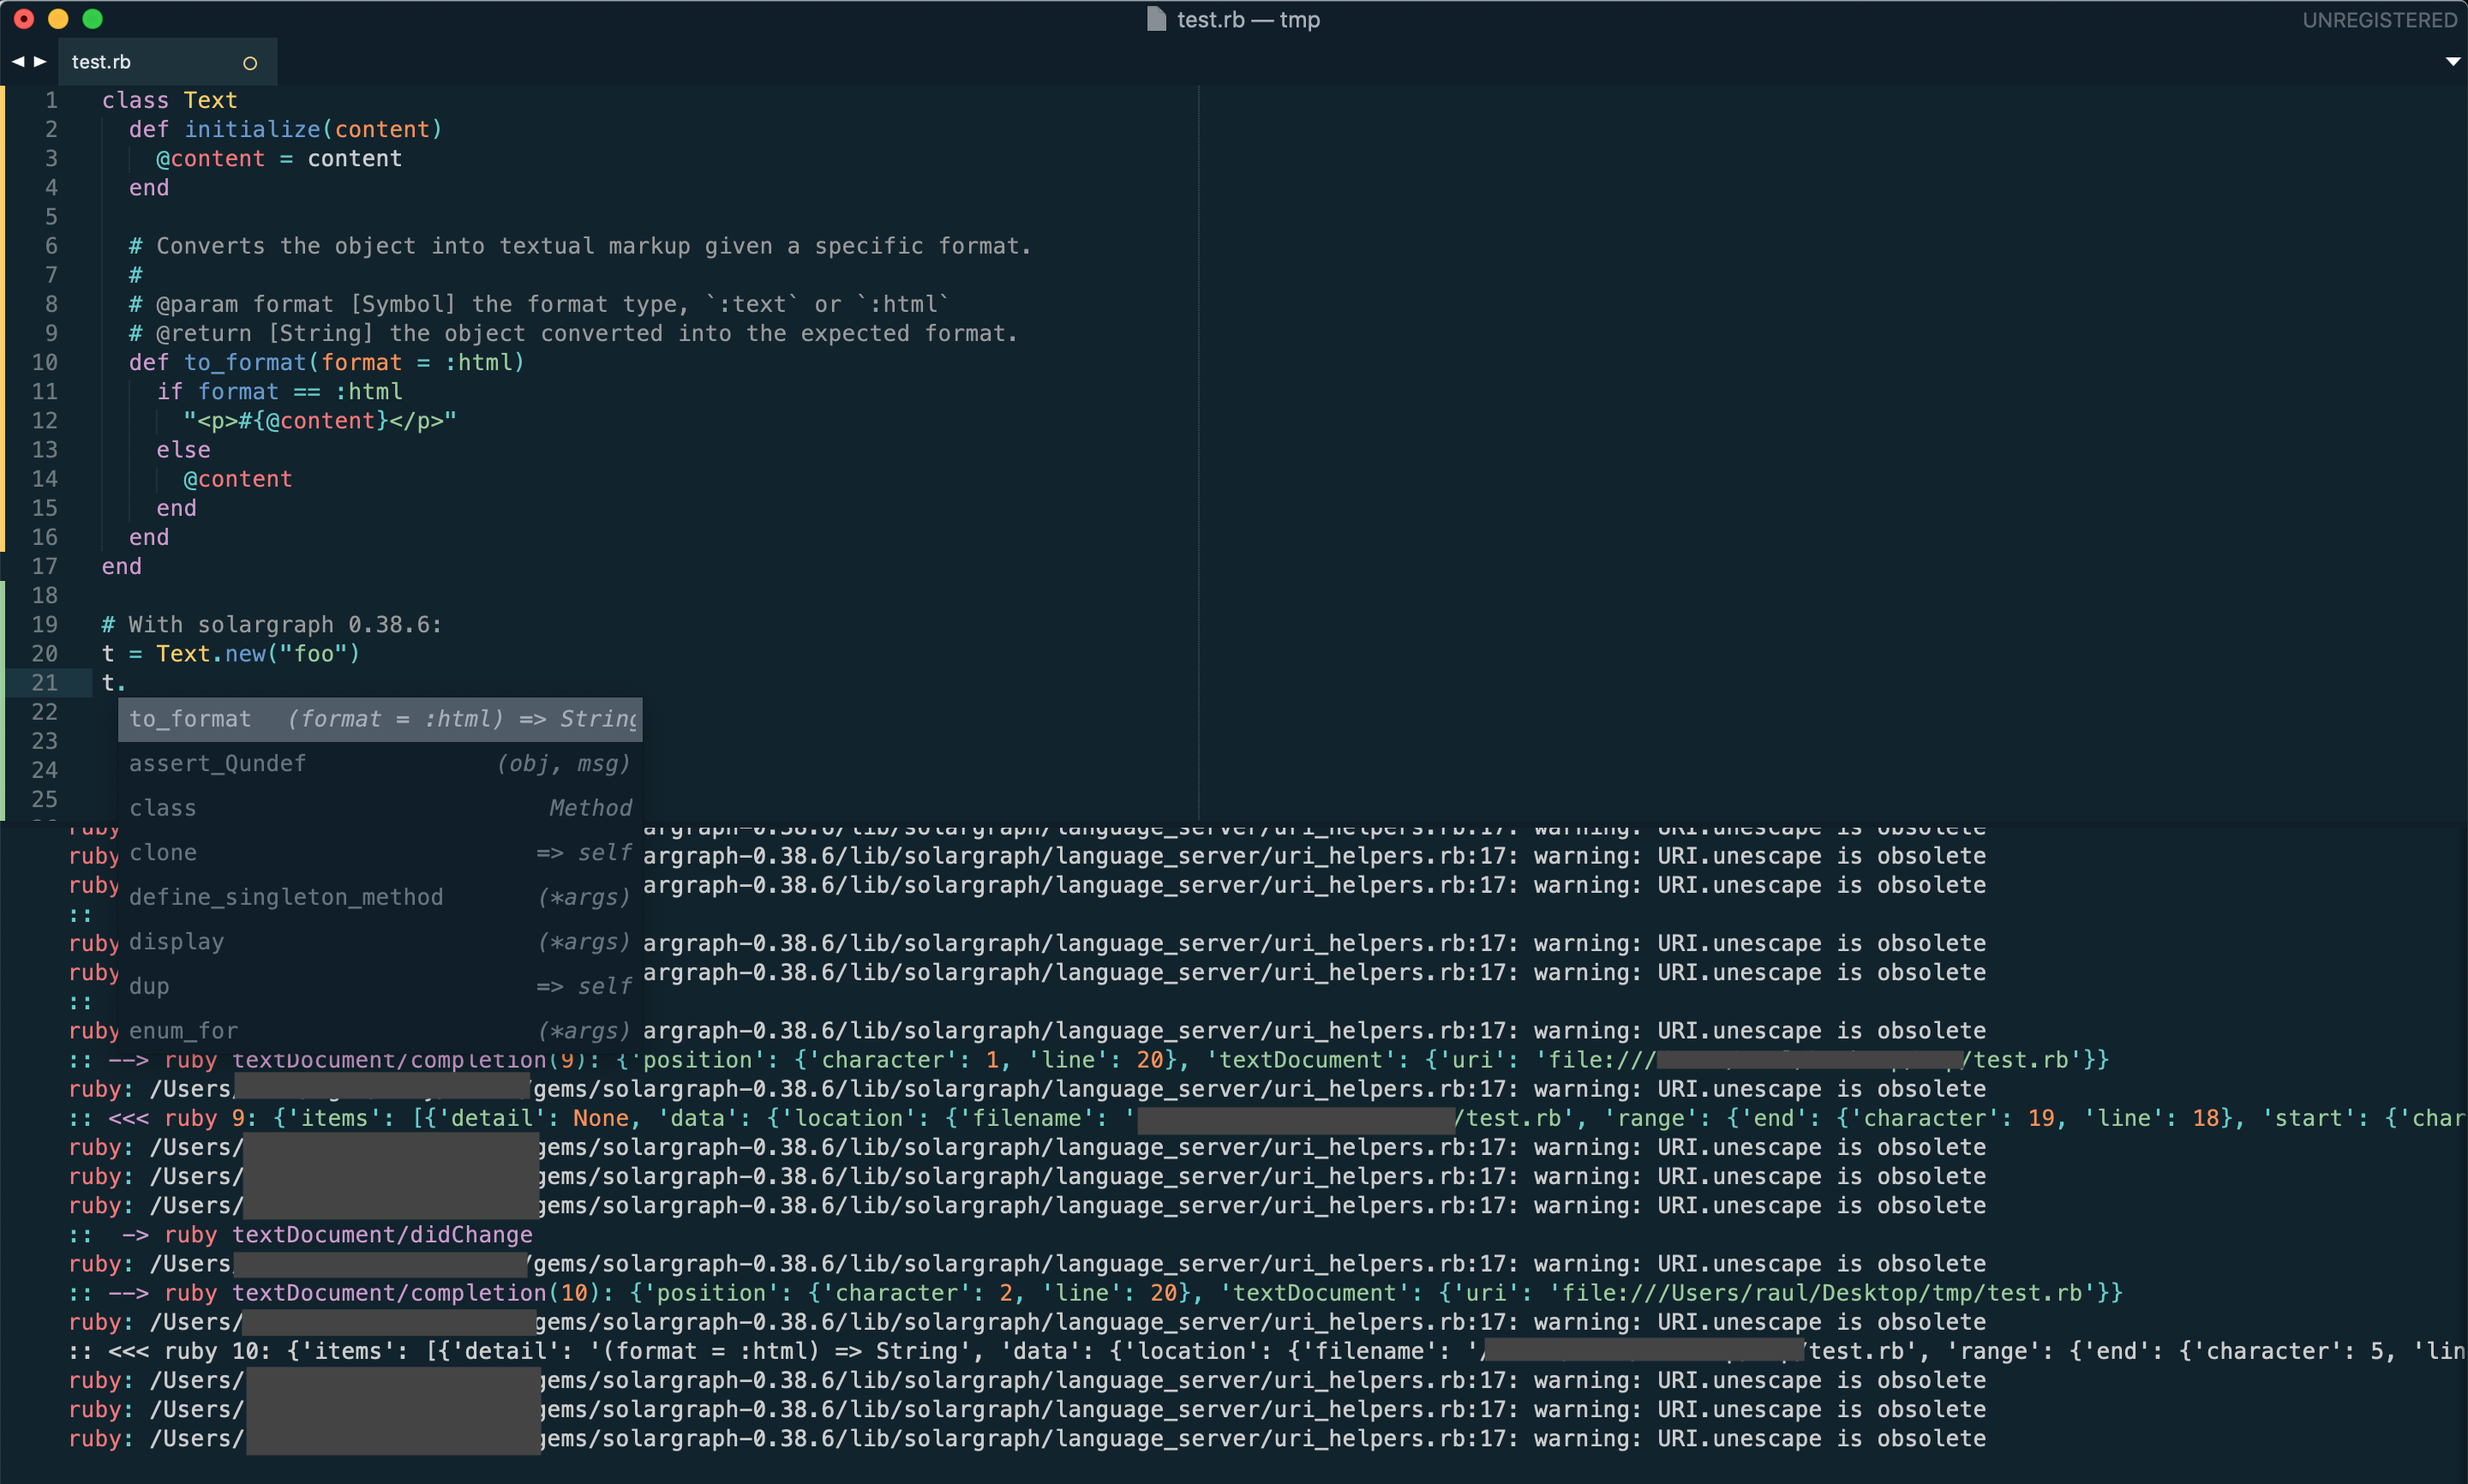Click the Text class name on line 1
The width and height of the screenshot is (2468, 1484).
(x=210, y=100)
